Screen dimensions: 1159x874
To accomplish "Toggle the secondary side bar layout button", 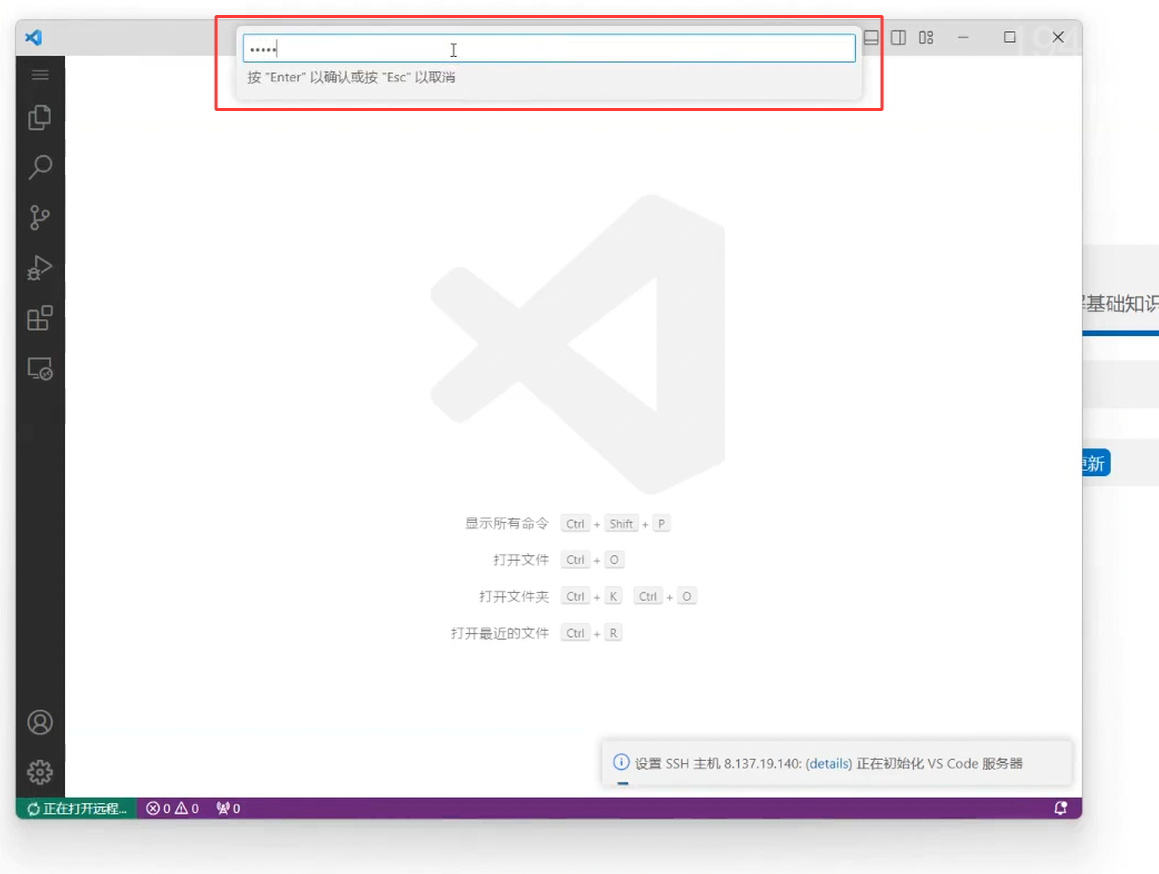I will coord(898,38).
